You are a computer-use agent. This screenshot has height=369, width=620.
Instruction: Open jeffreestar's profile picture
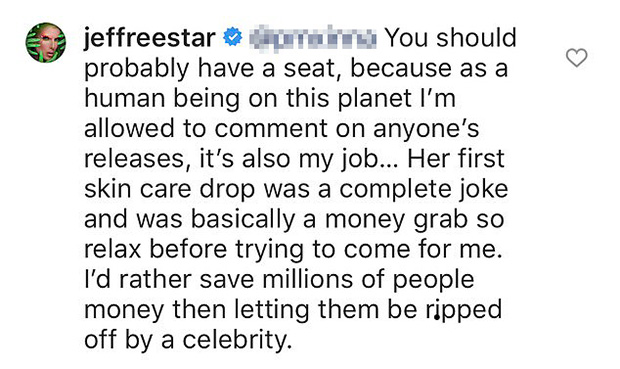46,43
